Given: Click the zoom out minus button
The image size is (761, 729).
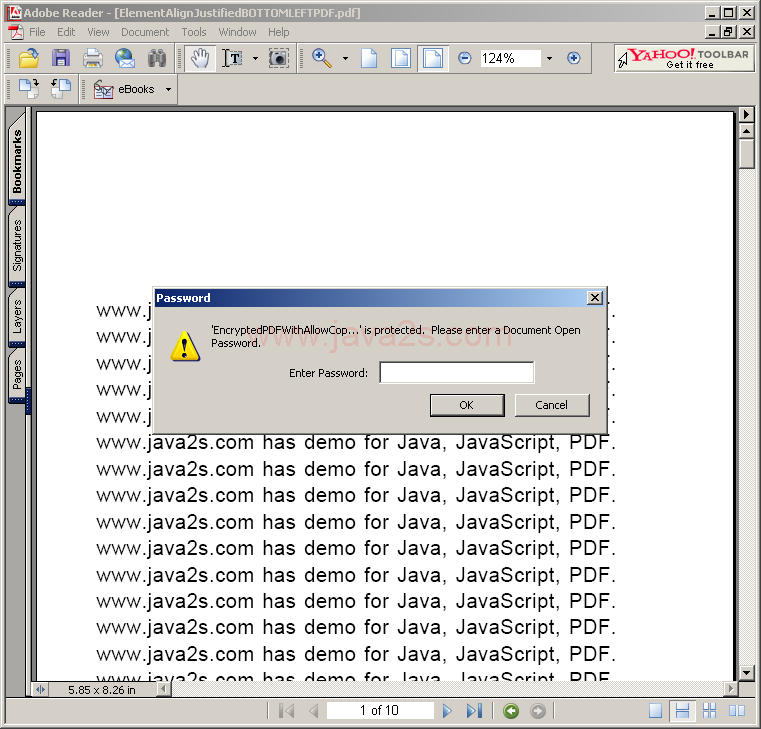Looking at the screenshot, I should [x=464, y=58].
